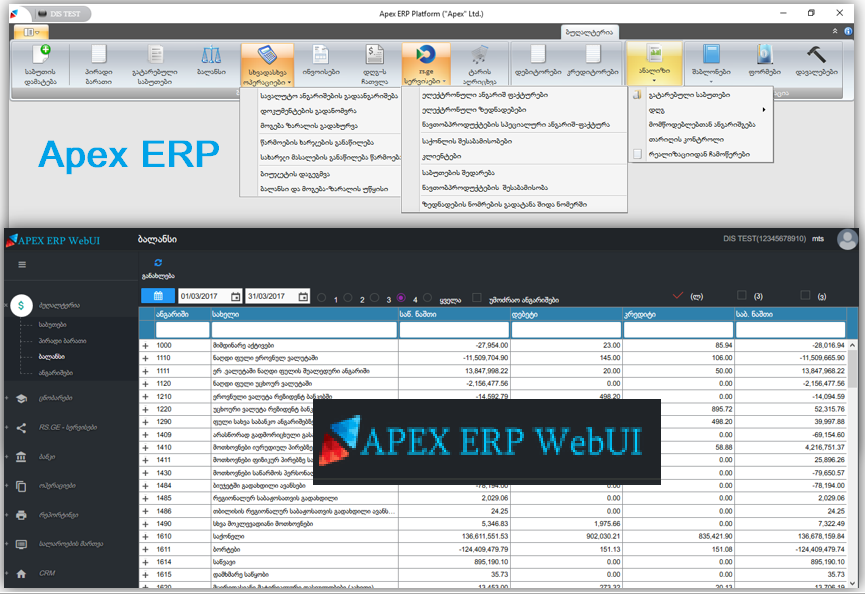Click the სახელი column filter field
The width and height of the screenshot is (865, 597).
[x=304, y=330]
